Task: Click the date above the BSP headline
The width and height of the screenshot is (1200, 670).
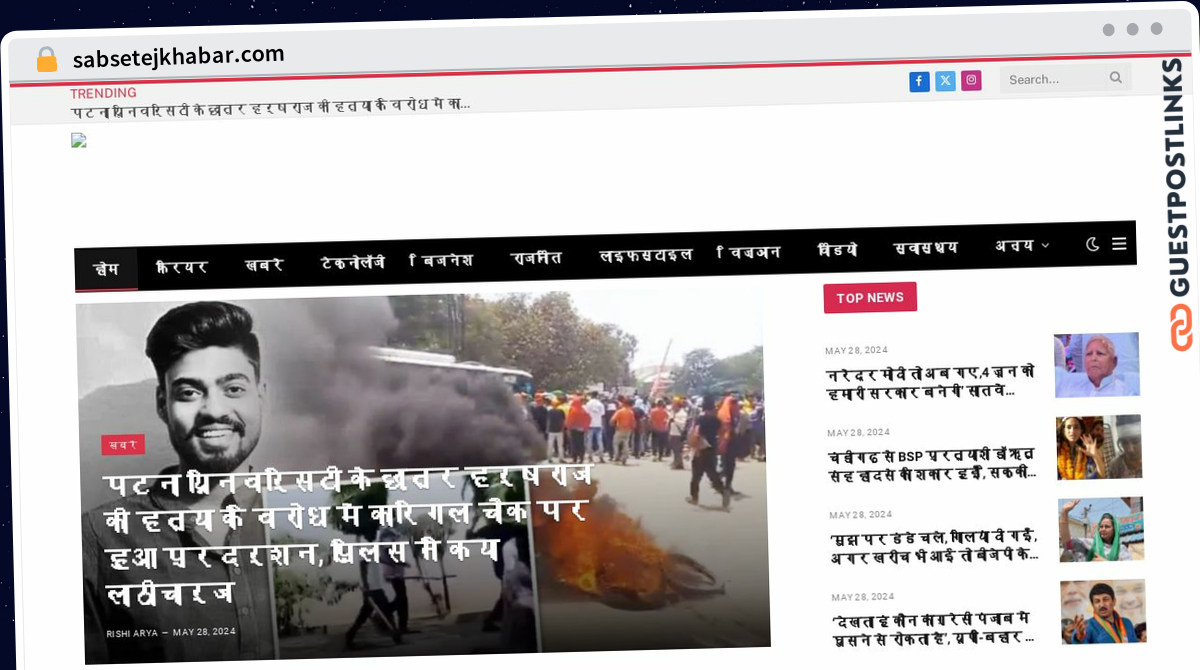Action: coord(858,433)
